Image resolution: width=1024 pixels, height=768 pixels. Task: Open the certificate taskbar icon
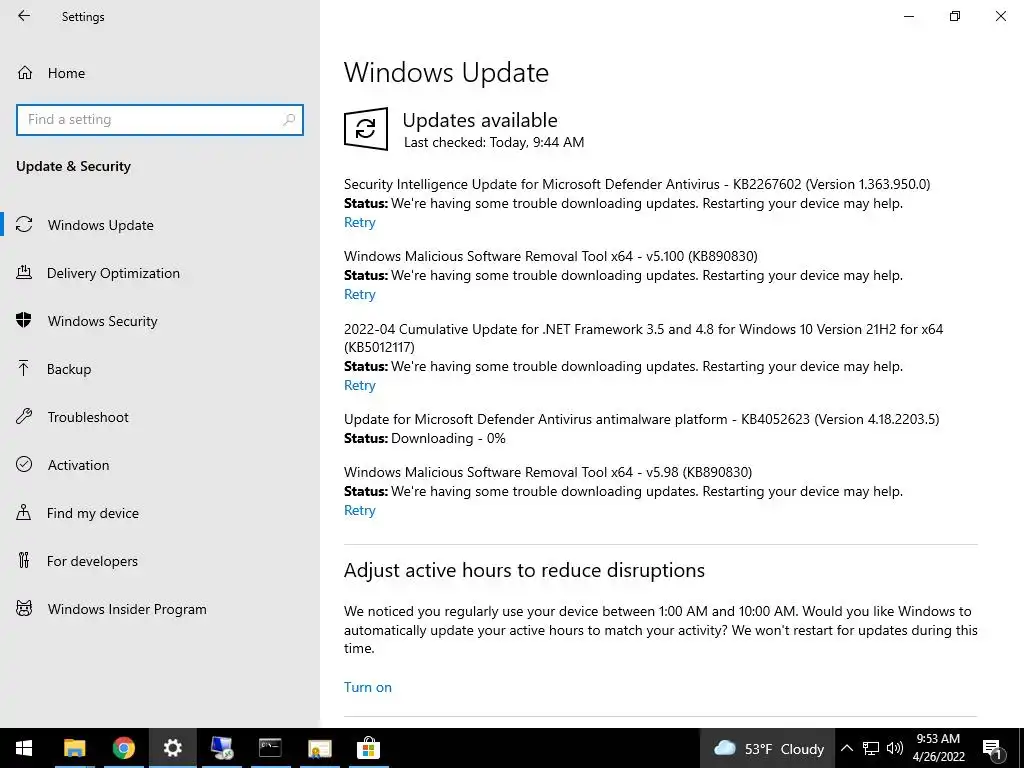[319, 748]
